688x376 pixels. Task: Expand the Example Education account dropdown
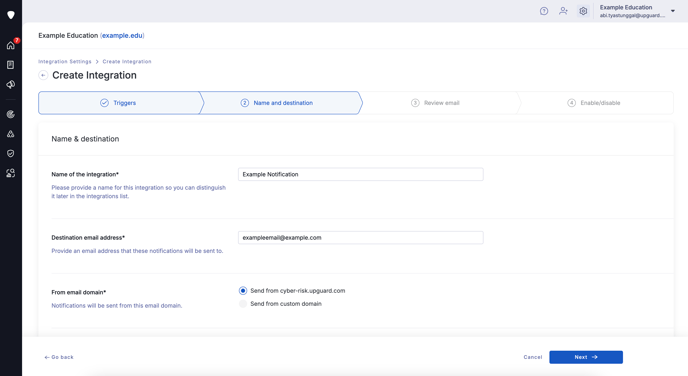coord(673,11)
